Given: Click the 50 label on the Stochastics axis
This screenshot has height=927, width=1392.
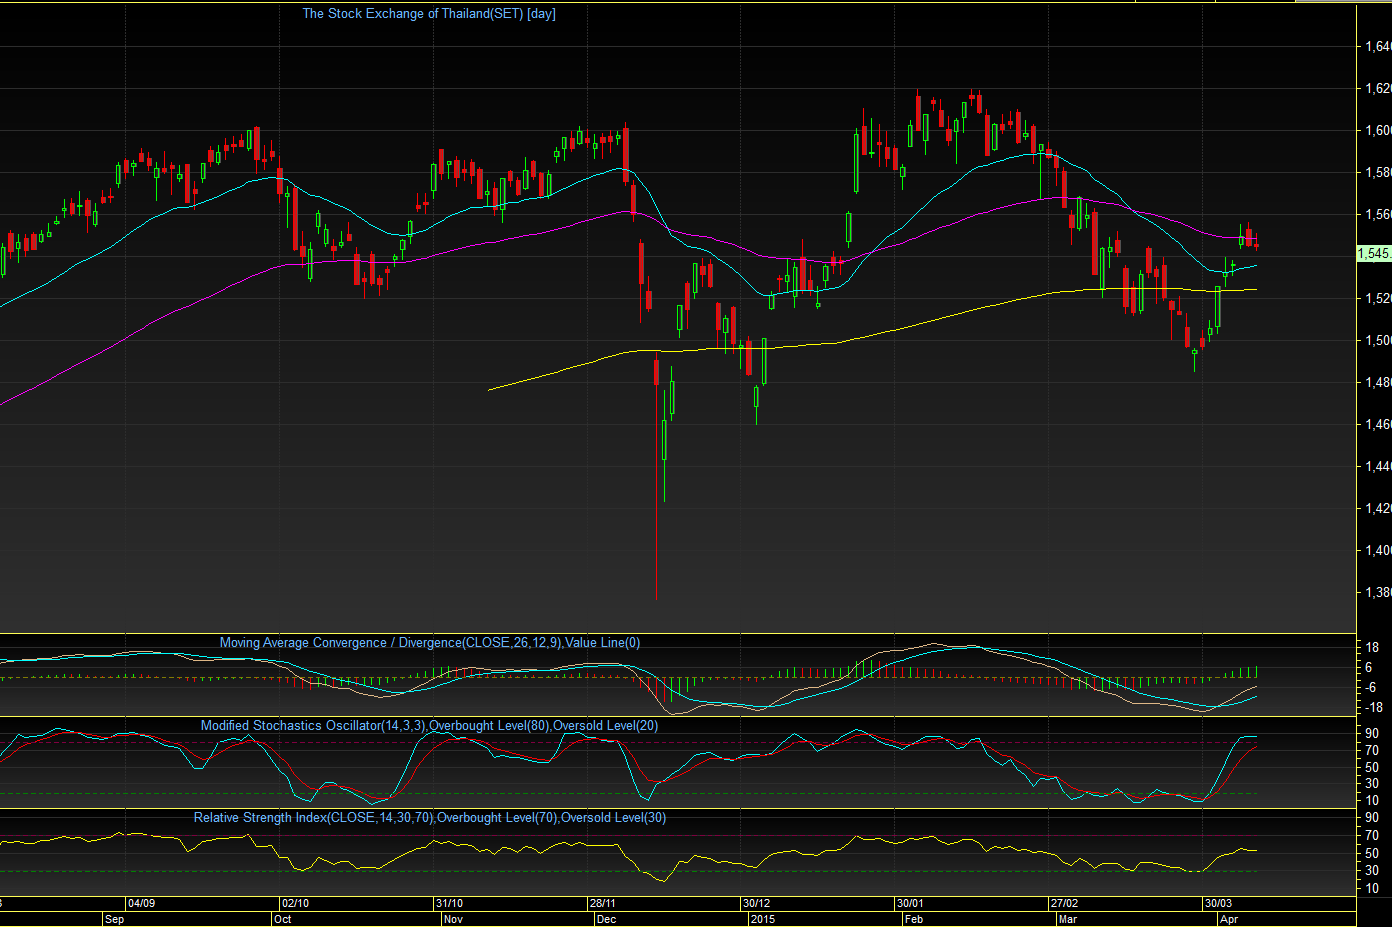Looking at the screenshot, I should pos(1372,768).
